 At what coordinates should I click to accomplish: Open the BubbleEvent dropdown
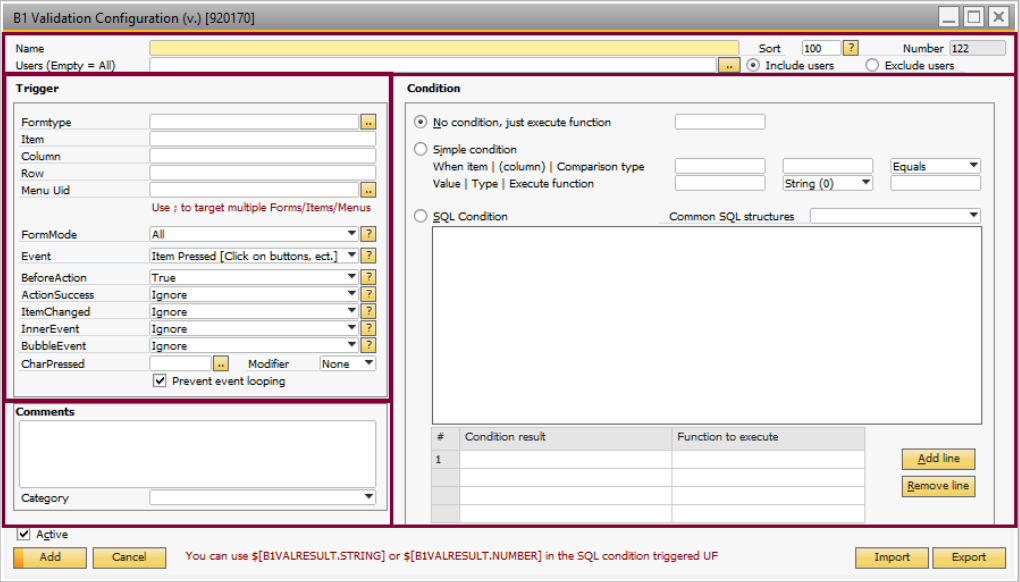(254, 345)
